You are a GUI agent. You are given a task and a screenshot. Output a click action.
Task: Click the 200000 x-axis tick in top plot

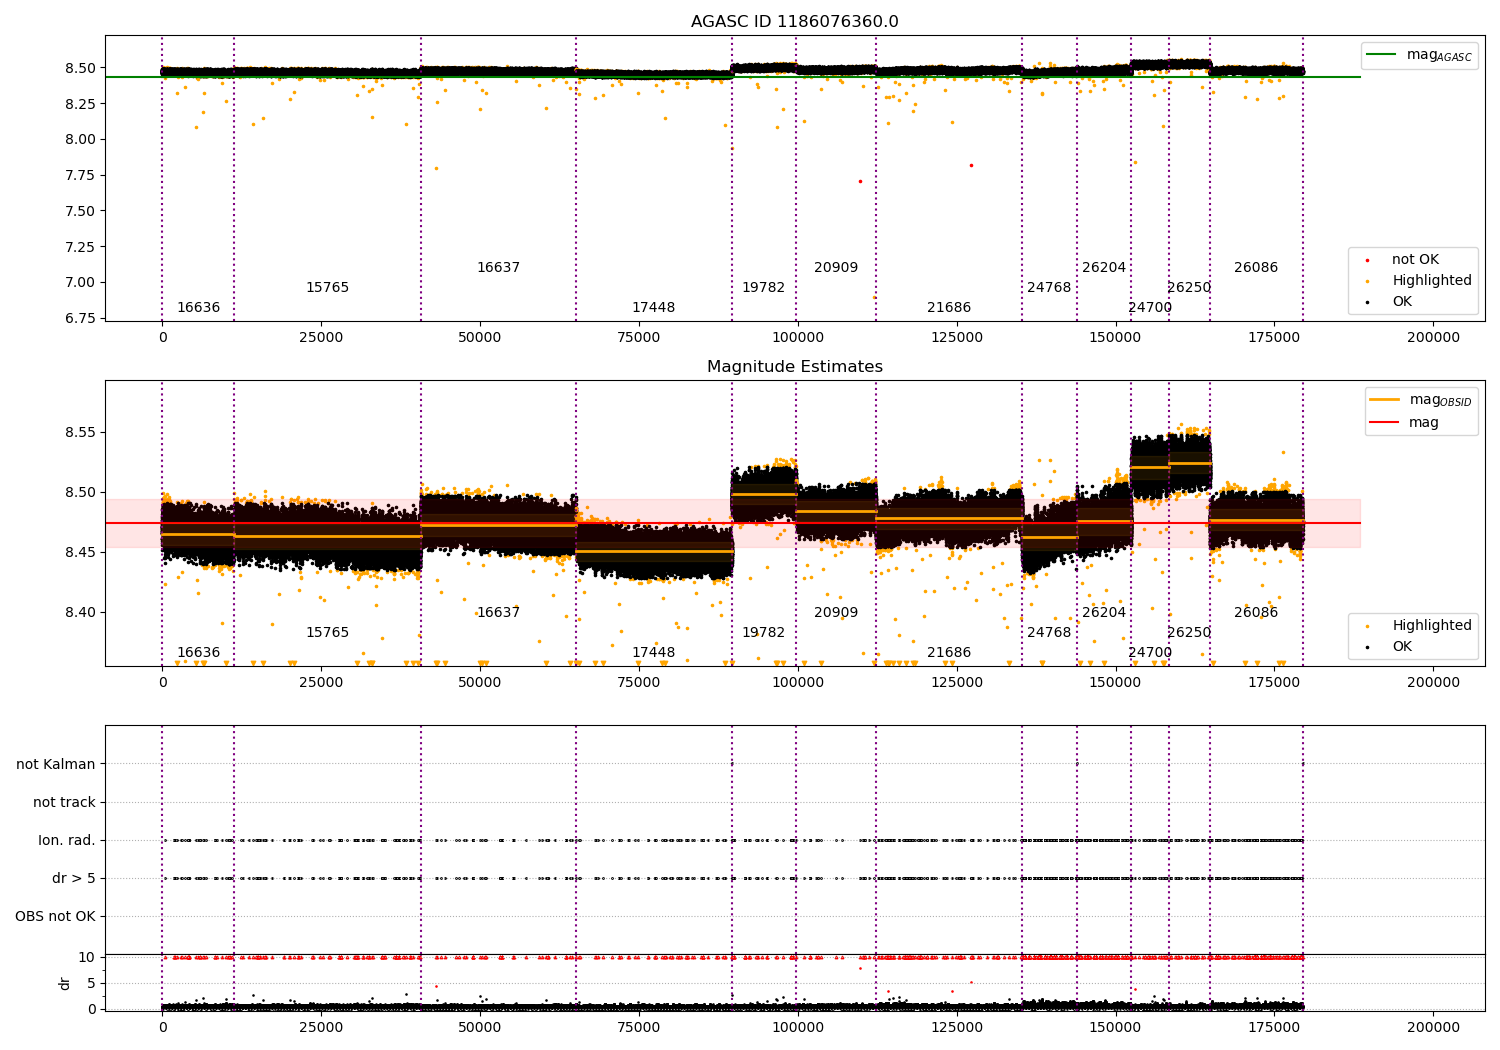click(1433, 338)
